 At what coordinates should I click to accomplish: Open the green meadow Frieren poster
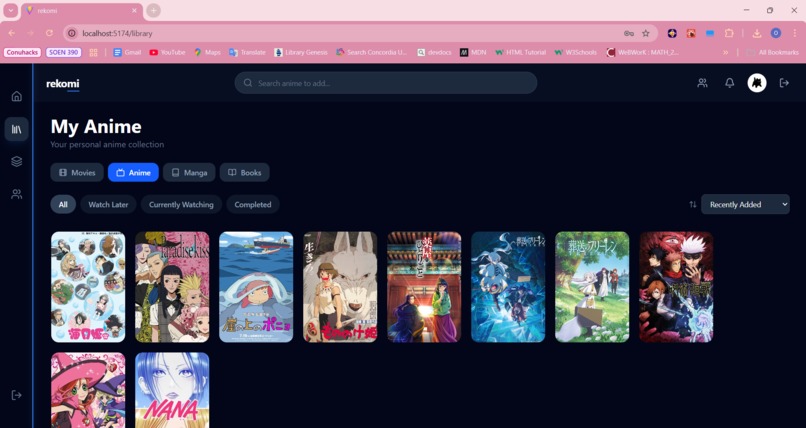coord(592,287)
